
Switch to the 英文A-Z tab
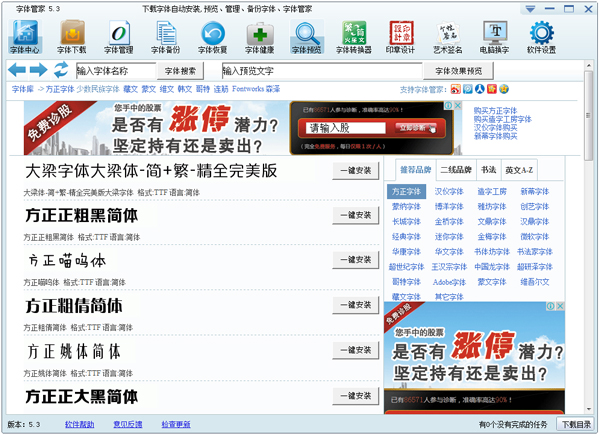[x=519, y=170]
